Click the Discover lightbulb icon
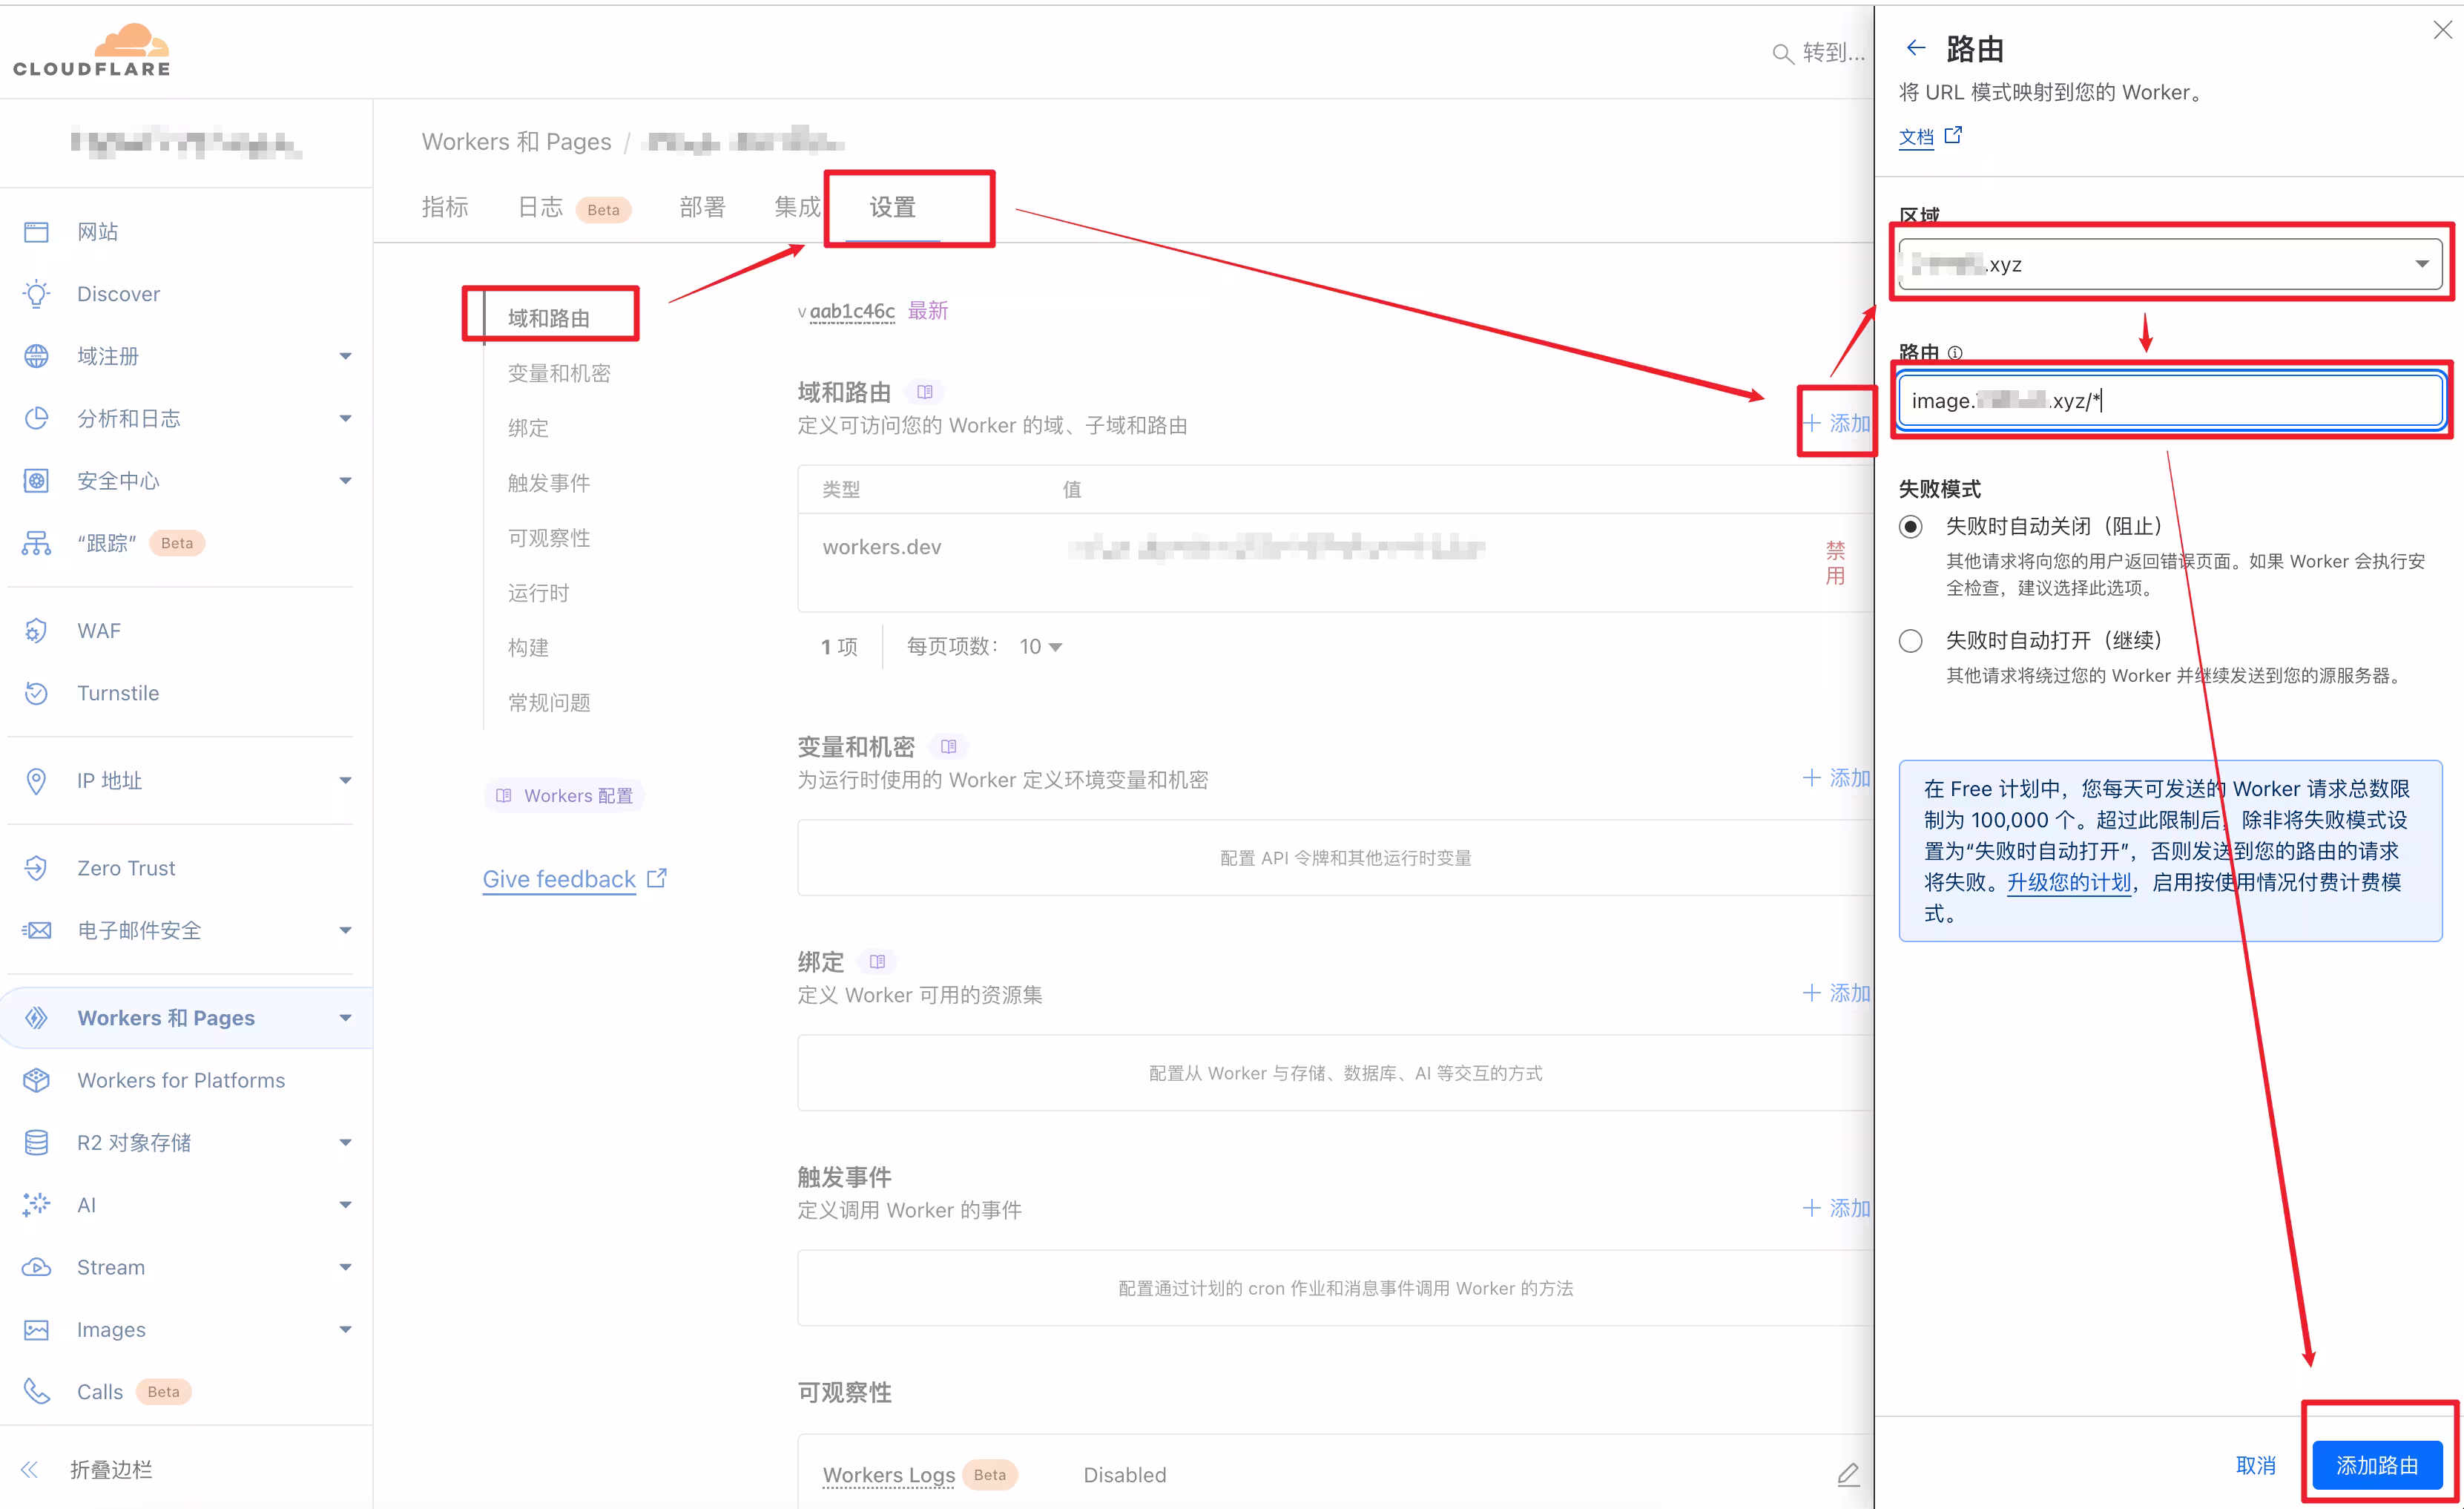Screen dimensions: 2464x1509 pyautogui.click(x=36, y=294)
